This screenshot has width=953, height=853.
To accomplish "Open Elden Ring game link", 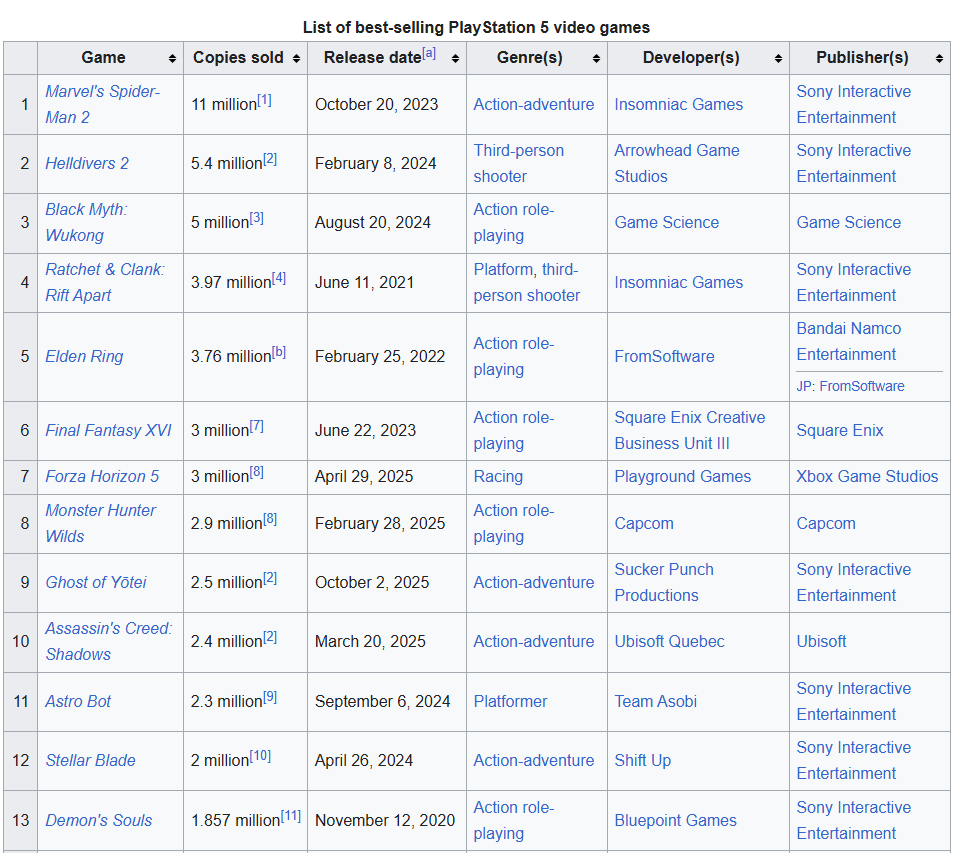I will (84, 356).
